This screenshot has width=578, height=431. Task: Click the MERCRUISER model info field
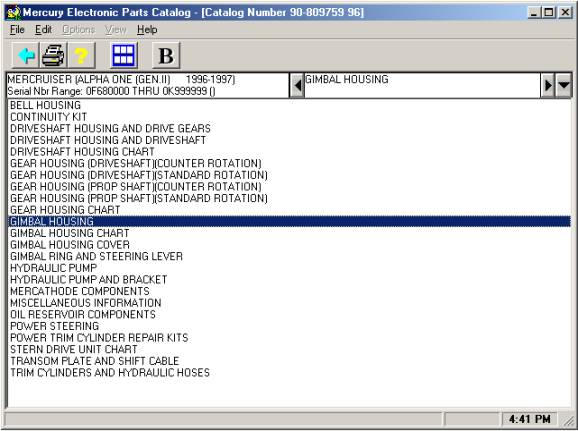pyautogui.click(x=147, y=86)
